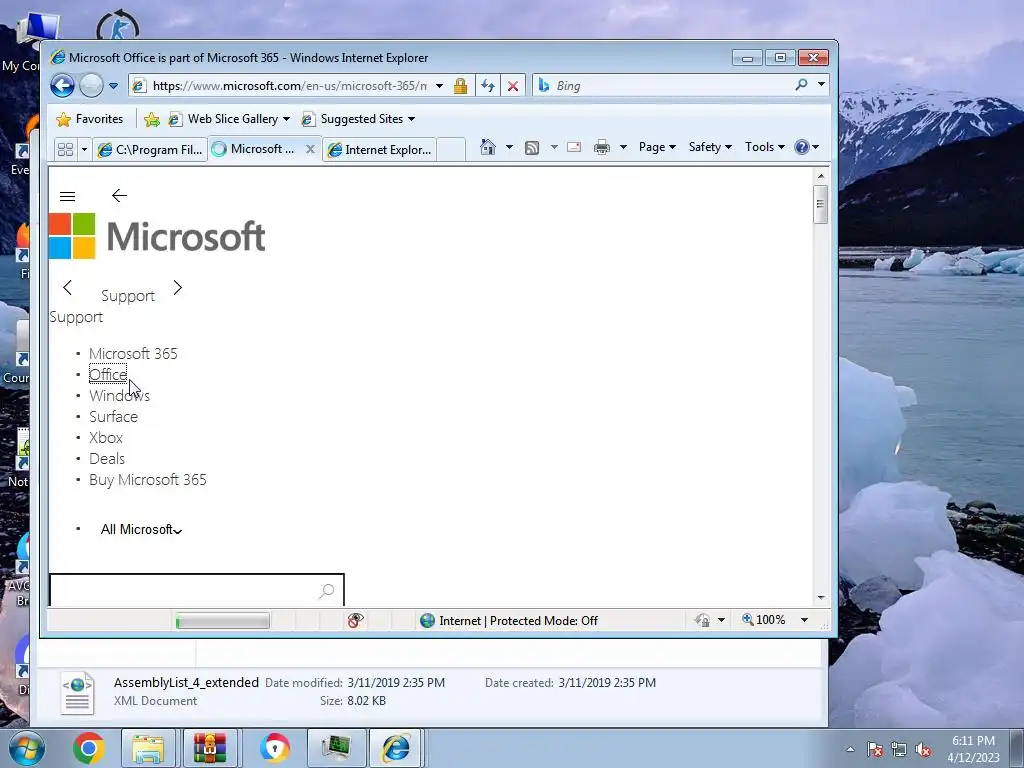Click the browser Forward arrow button
Viewport: 1024px width, 768px height.
point(91,86)
